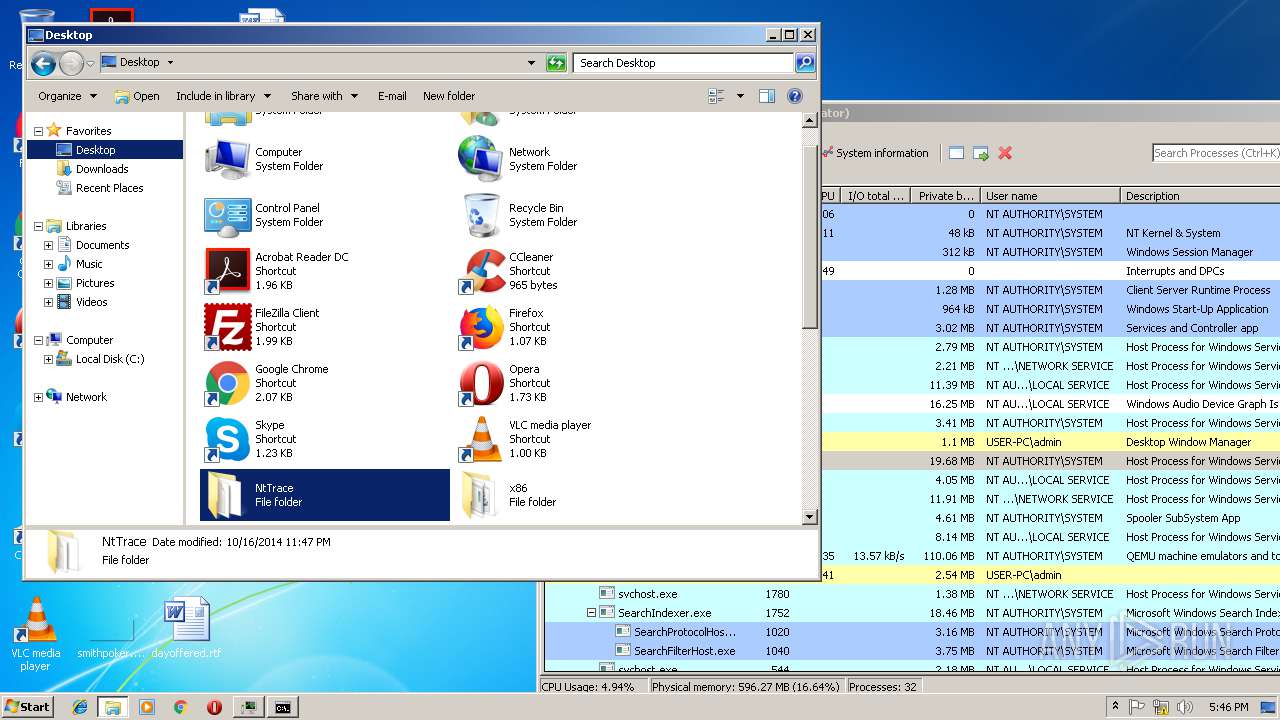Expand the Pictures library node
Image resolution: width=1280 pixels, height=720 pixels.
[48, 283]
